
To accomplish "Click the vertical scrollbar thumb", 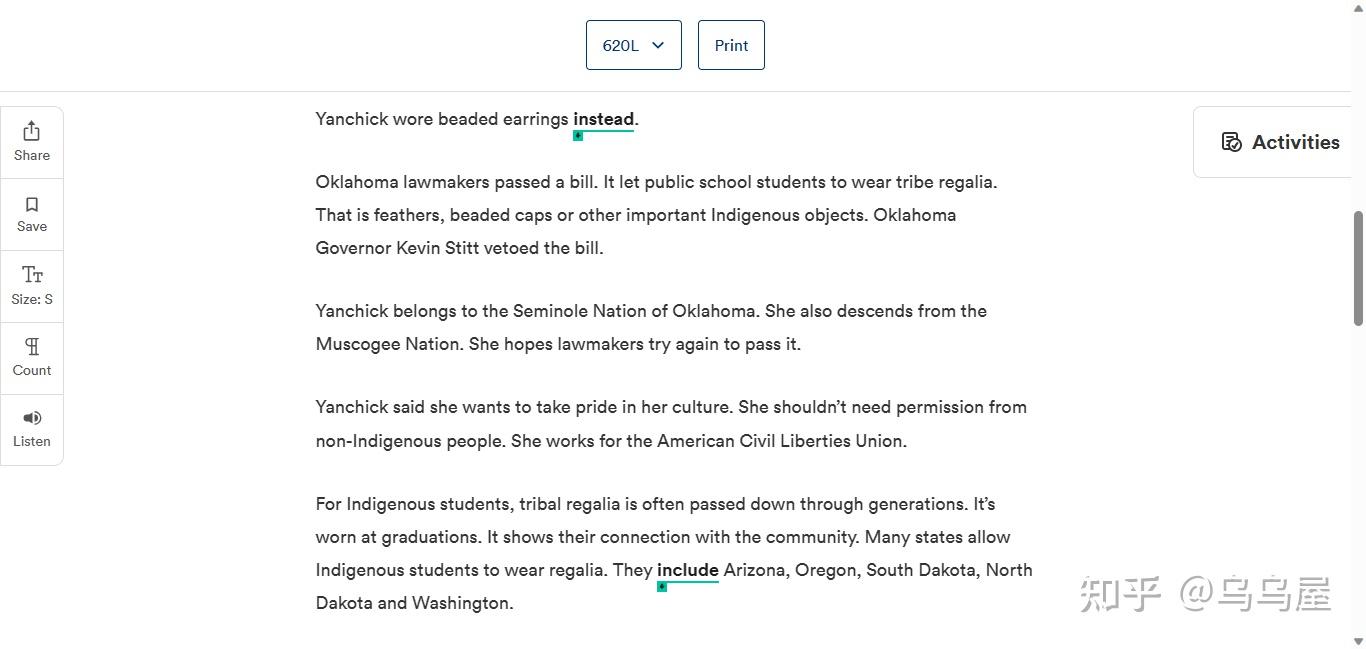I will pos(1358,267).
